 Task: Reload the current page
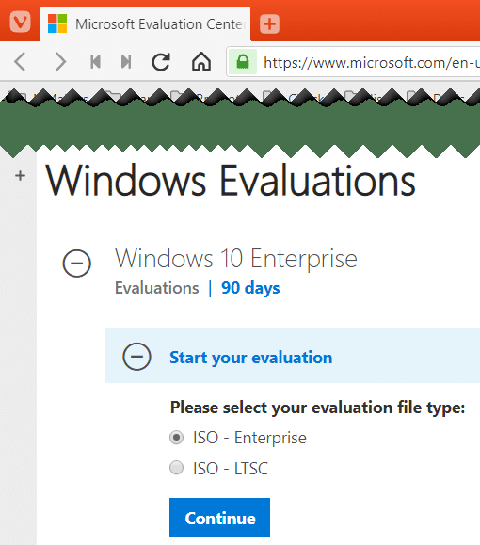[161, 62]
